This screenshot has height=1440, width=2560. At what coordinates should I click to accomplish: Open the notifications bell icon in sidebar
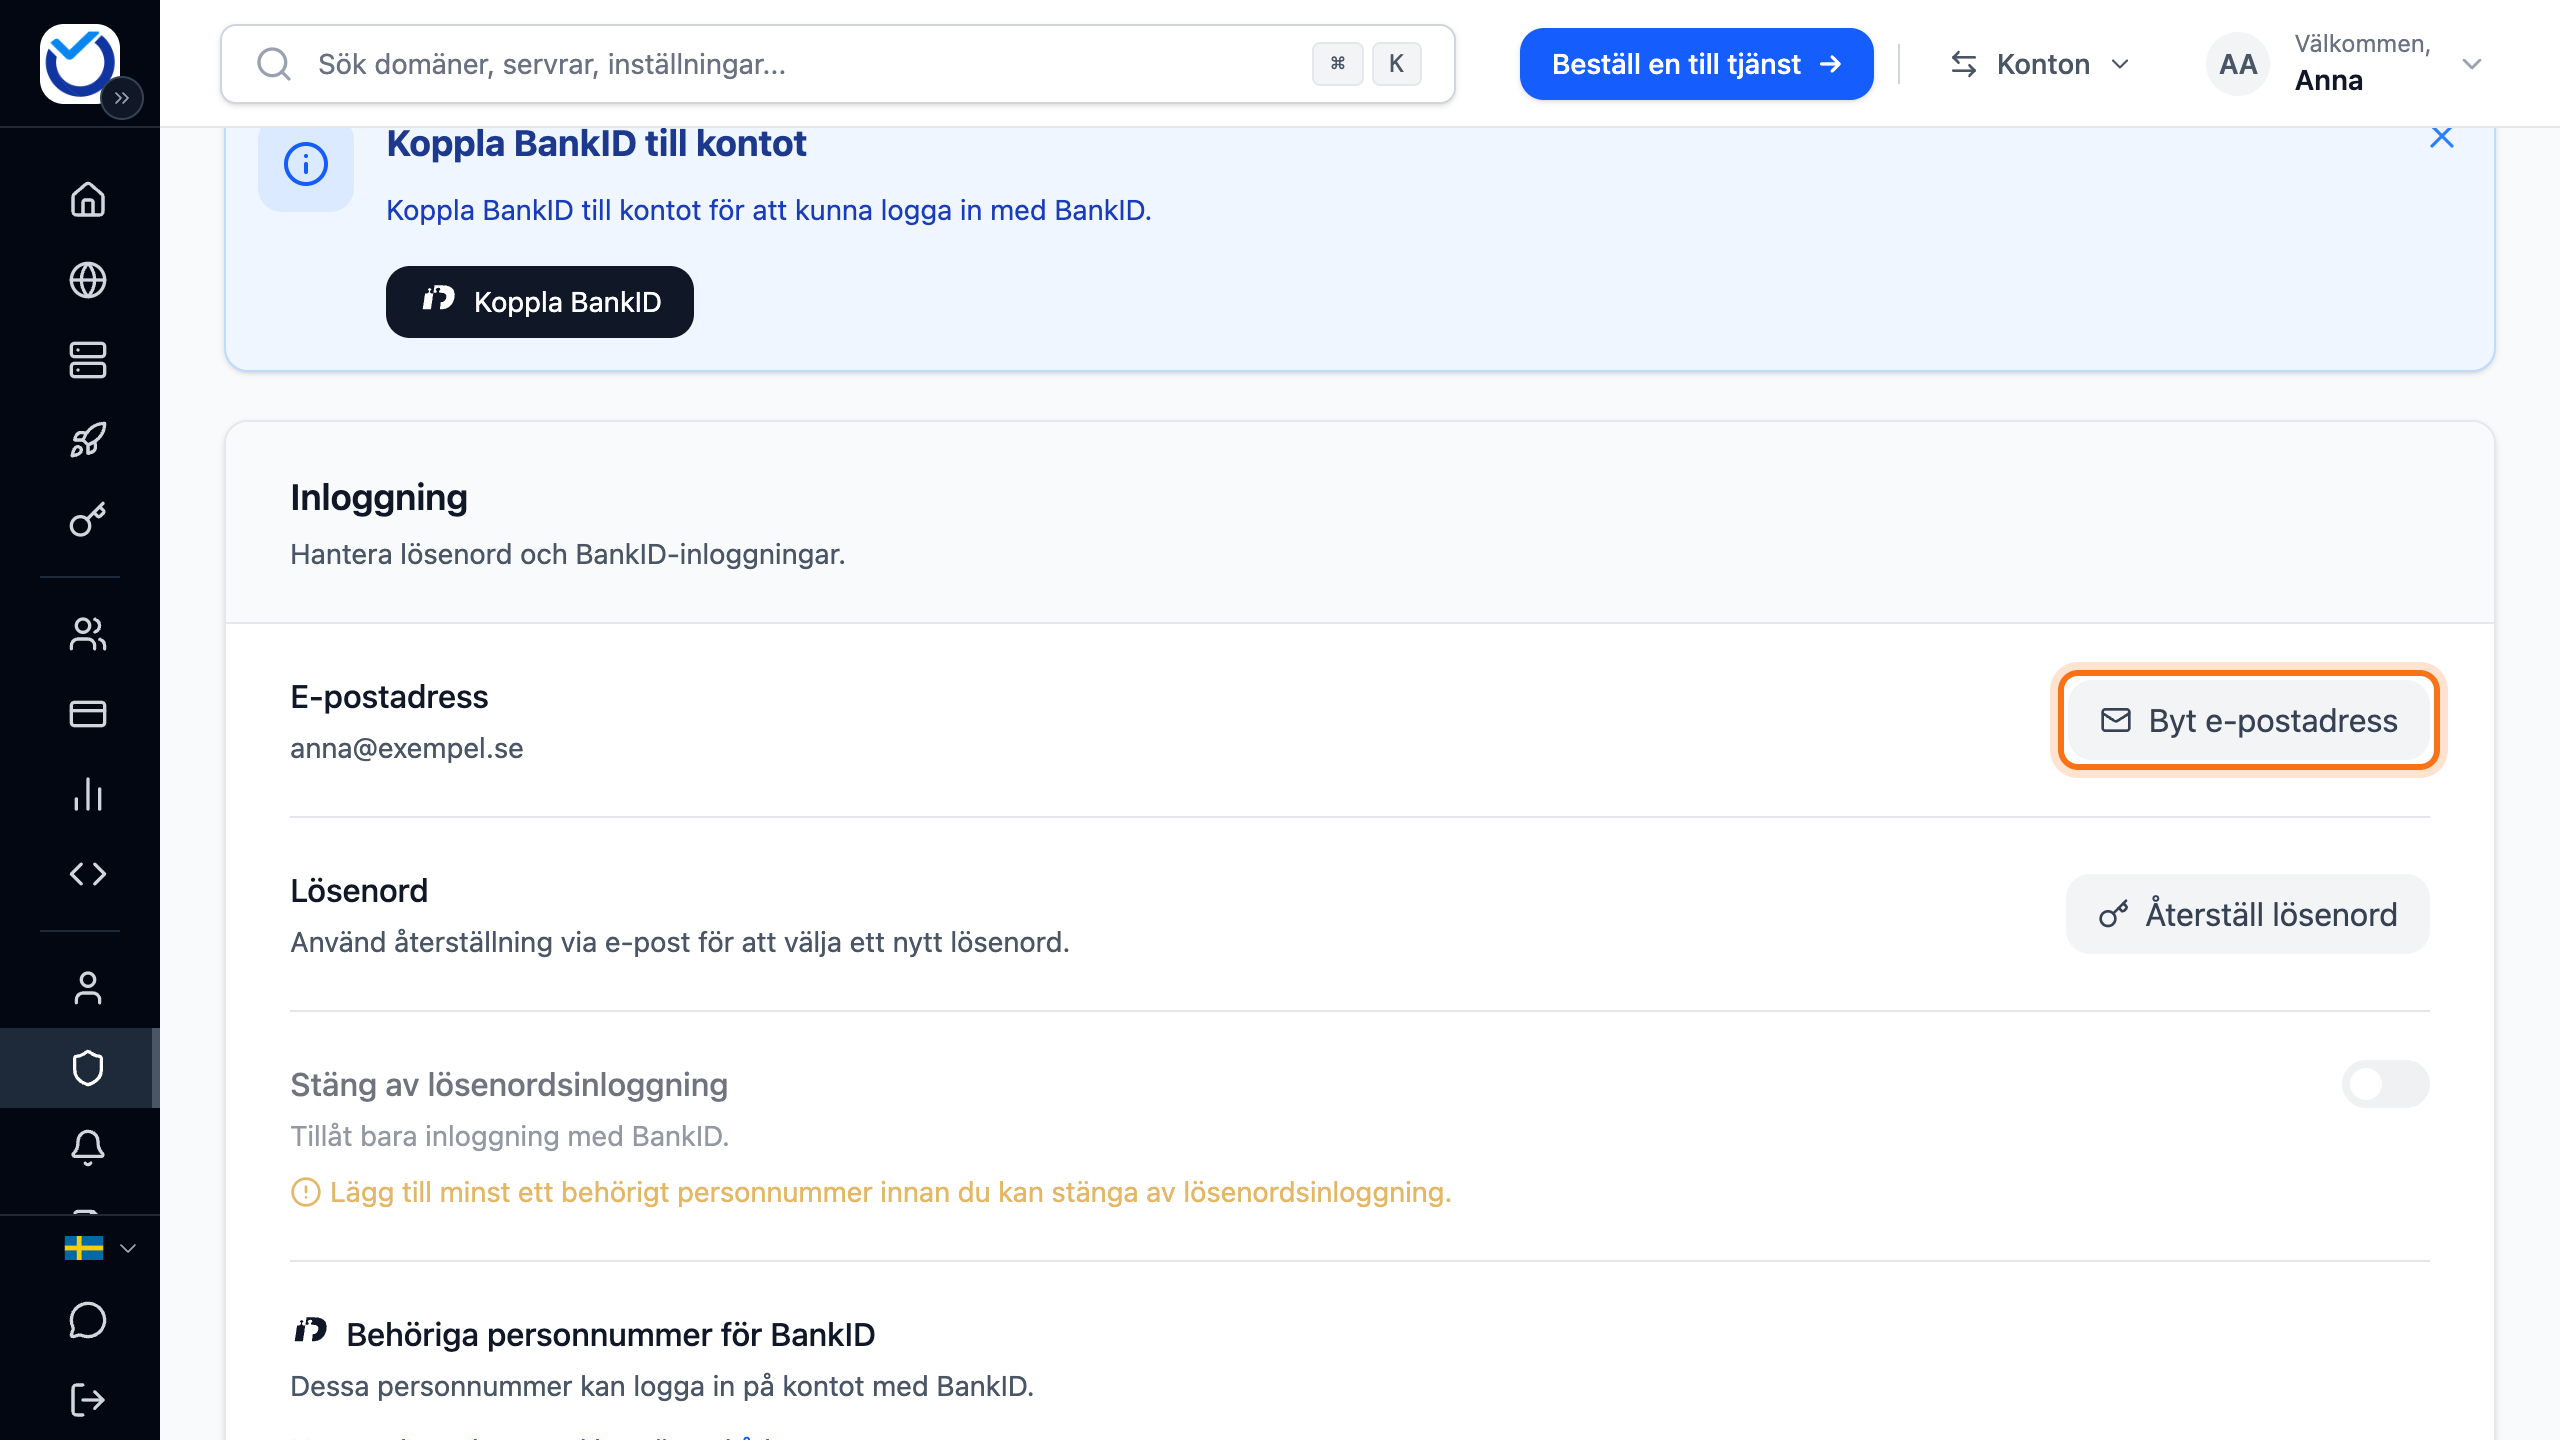(88, 1148)
